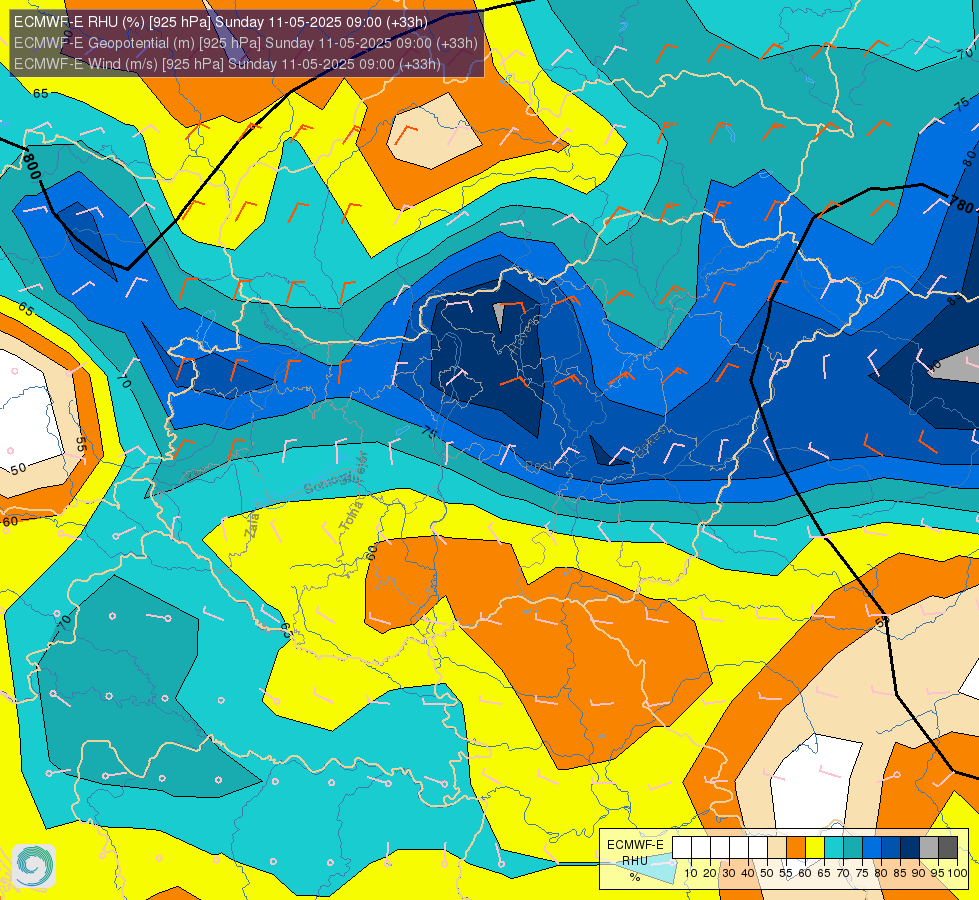Pick the dark grey 95-100 legend swatch
Viewport: 979px width, 900px height.
(x=947, y=847)
